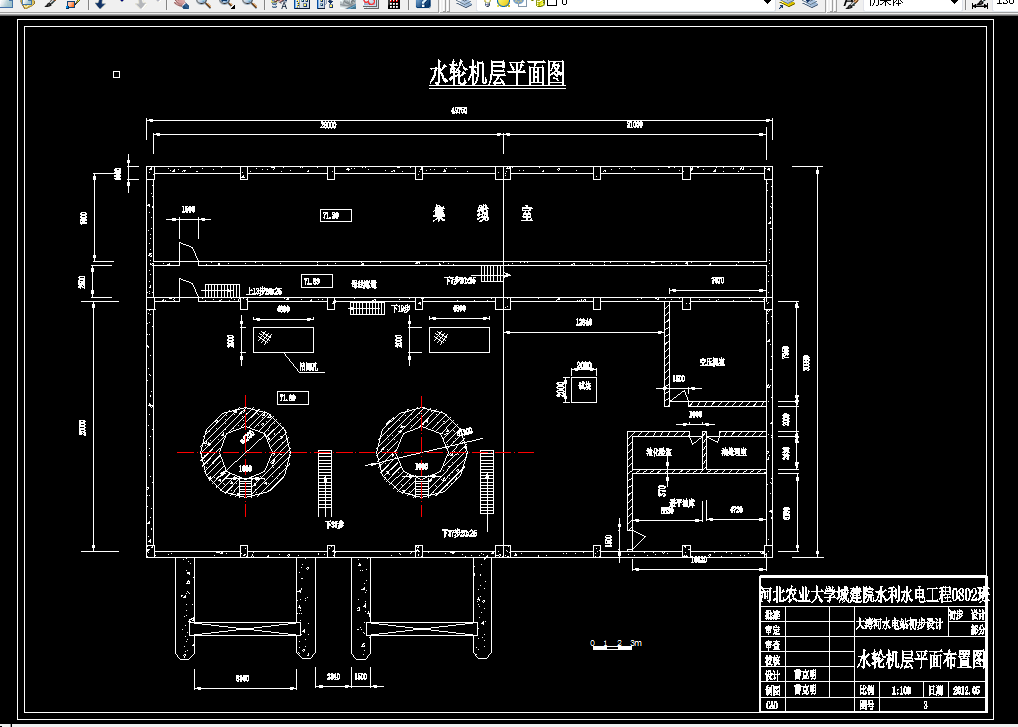Select the drawing title 水轮机层平面图
Screen dimensions: 1018x727
497,73
